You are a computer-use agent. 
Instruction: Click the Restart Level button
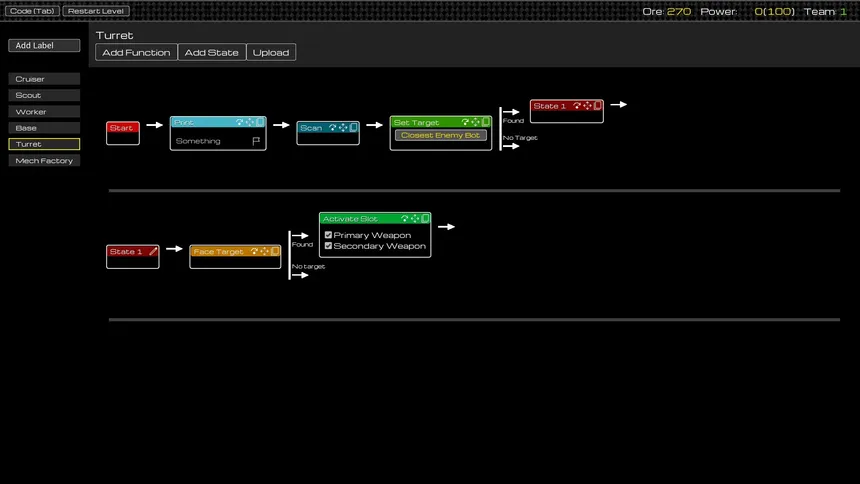[x=96, y=11]
